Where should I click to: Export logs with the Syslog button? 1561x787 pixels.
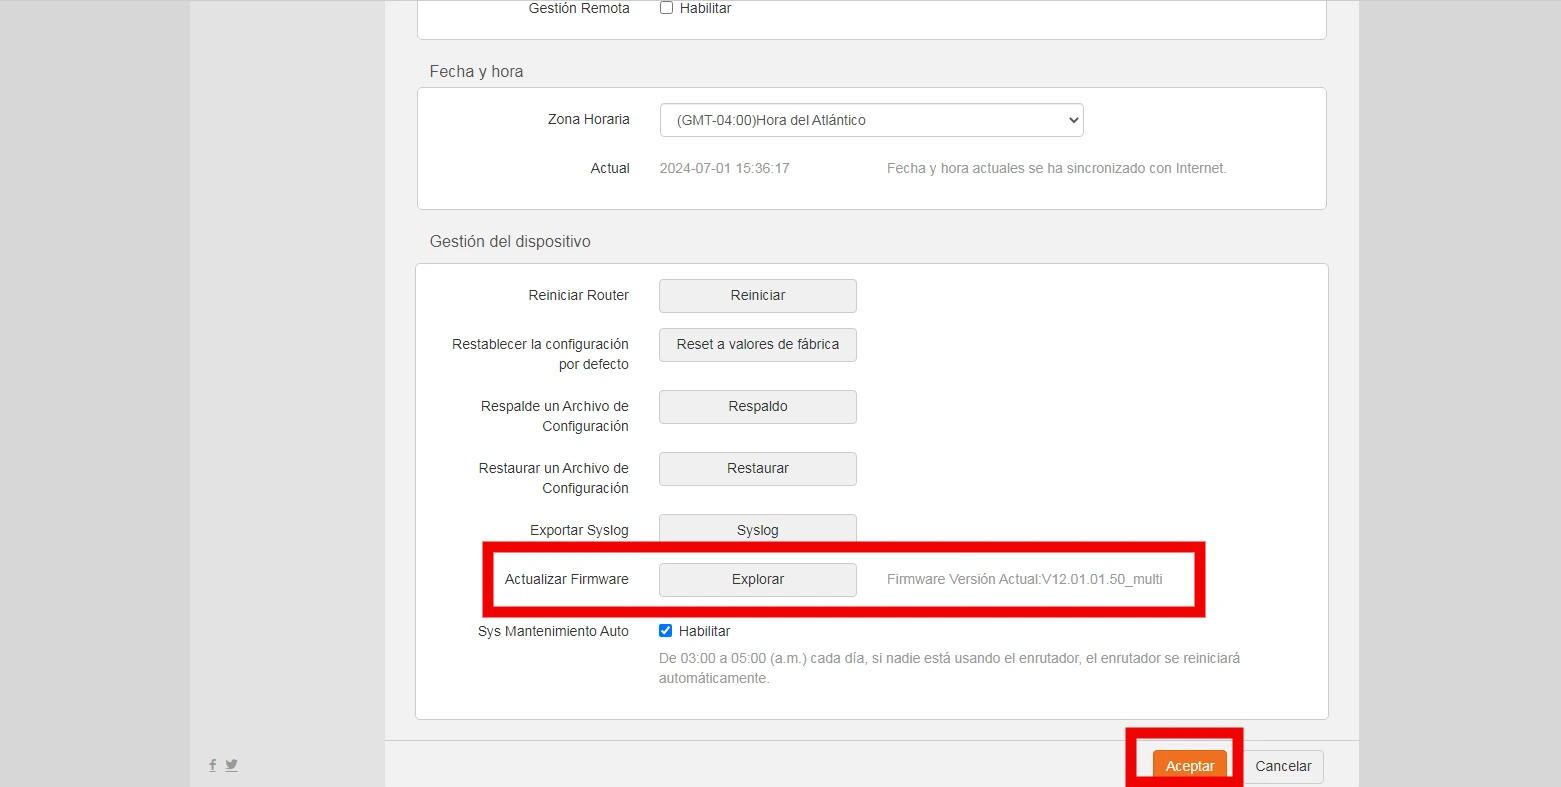pyautogui.click(x=757, y=529)
